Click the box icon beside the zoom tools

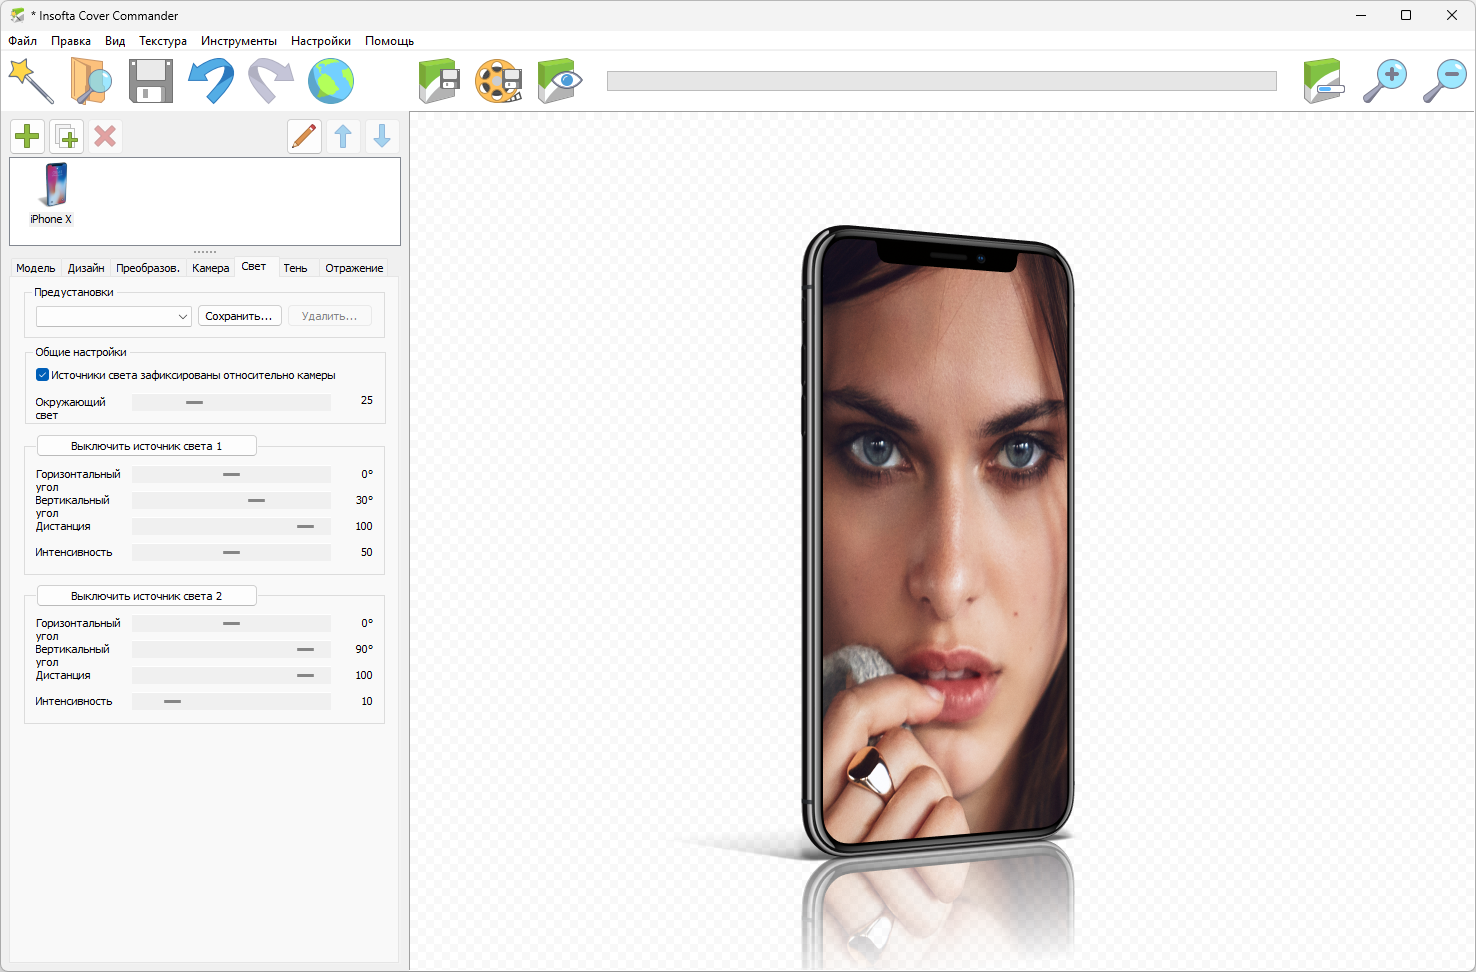[x=1325, y=81]
